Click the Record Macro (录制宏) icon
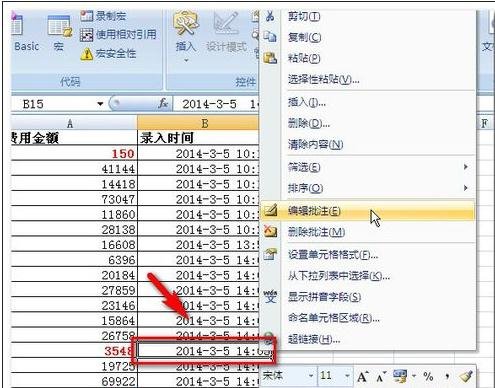The width and height of the screenshot is (495, 388). point(87,15)
